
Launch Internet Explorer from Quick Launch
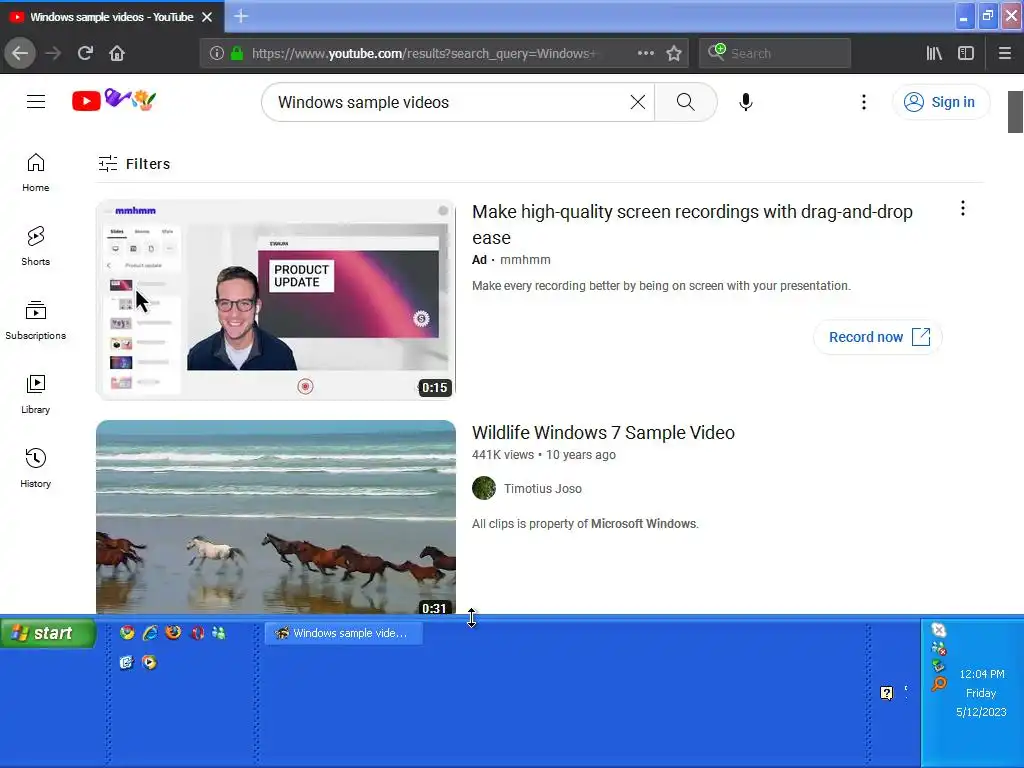[150, 632]
